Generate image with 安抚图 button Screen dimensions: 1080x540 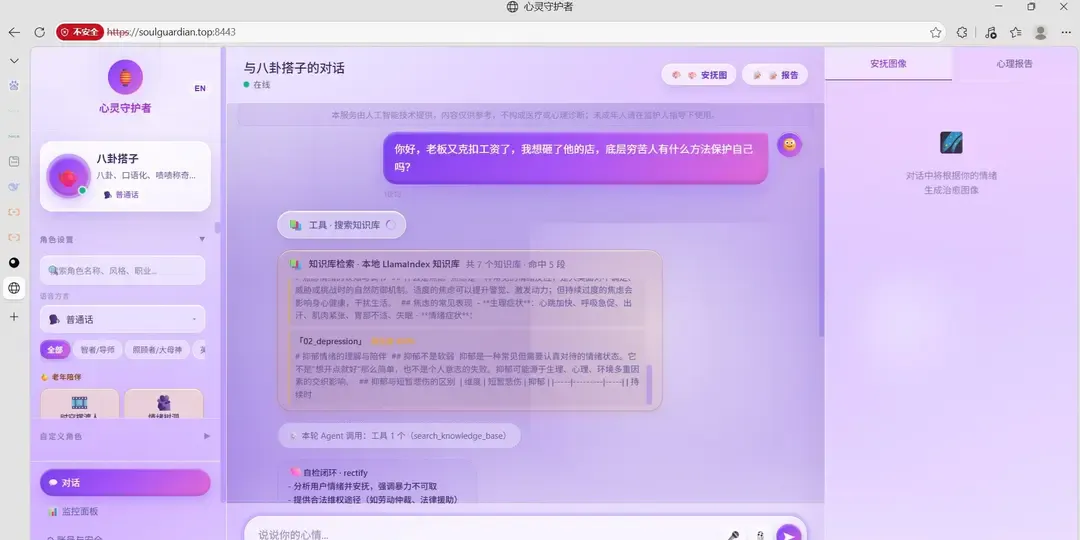pyautogui.click(x=699, y=74)
